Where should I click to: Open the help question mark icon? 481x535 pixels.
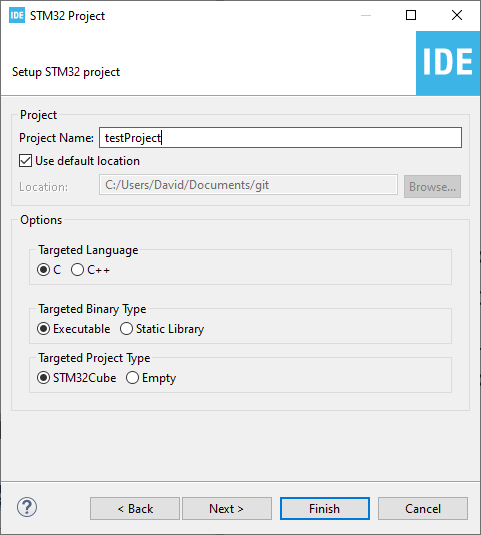pyautogui.click(x=27, y=507)
